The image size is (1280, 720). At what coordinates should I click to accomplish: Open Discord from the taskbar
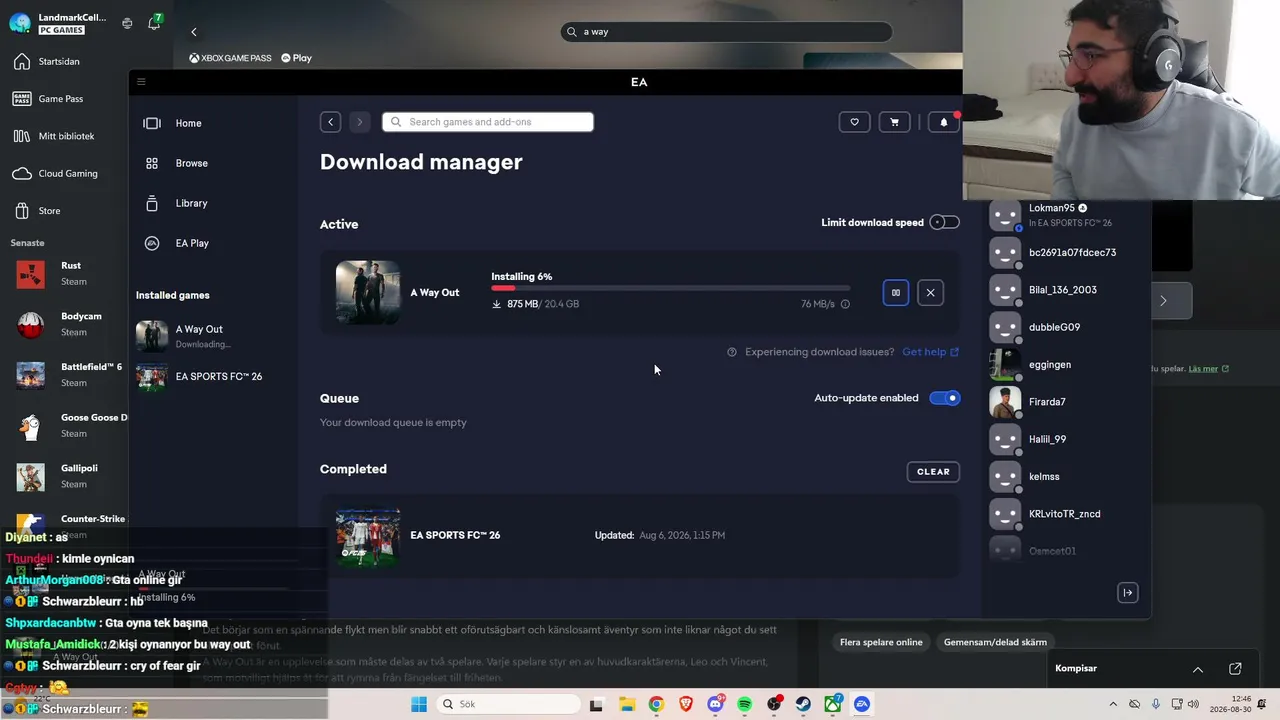click(x=715, y=704)
